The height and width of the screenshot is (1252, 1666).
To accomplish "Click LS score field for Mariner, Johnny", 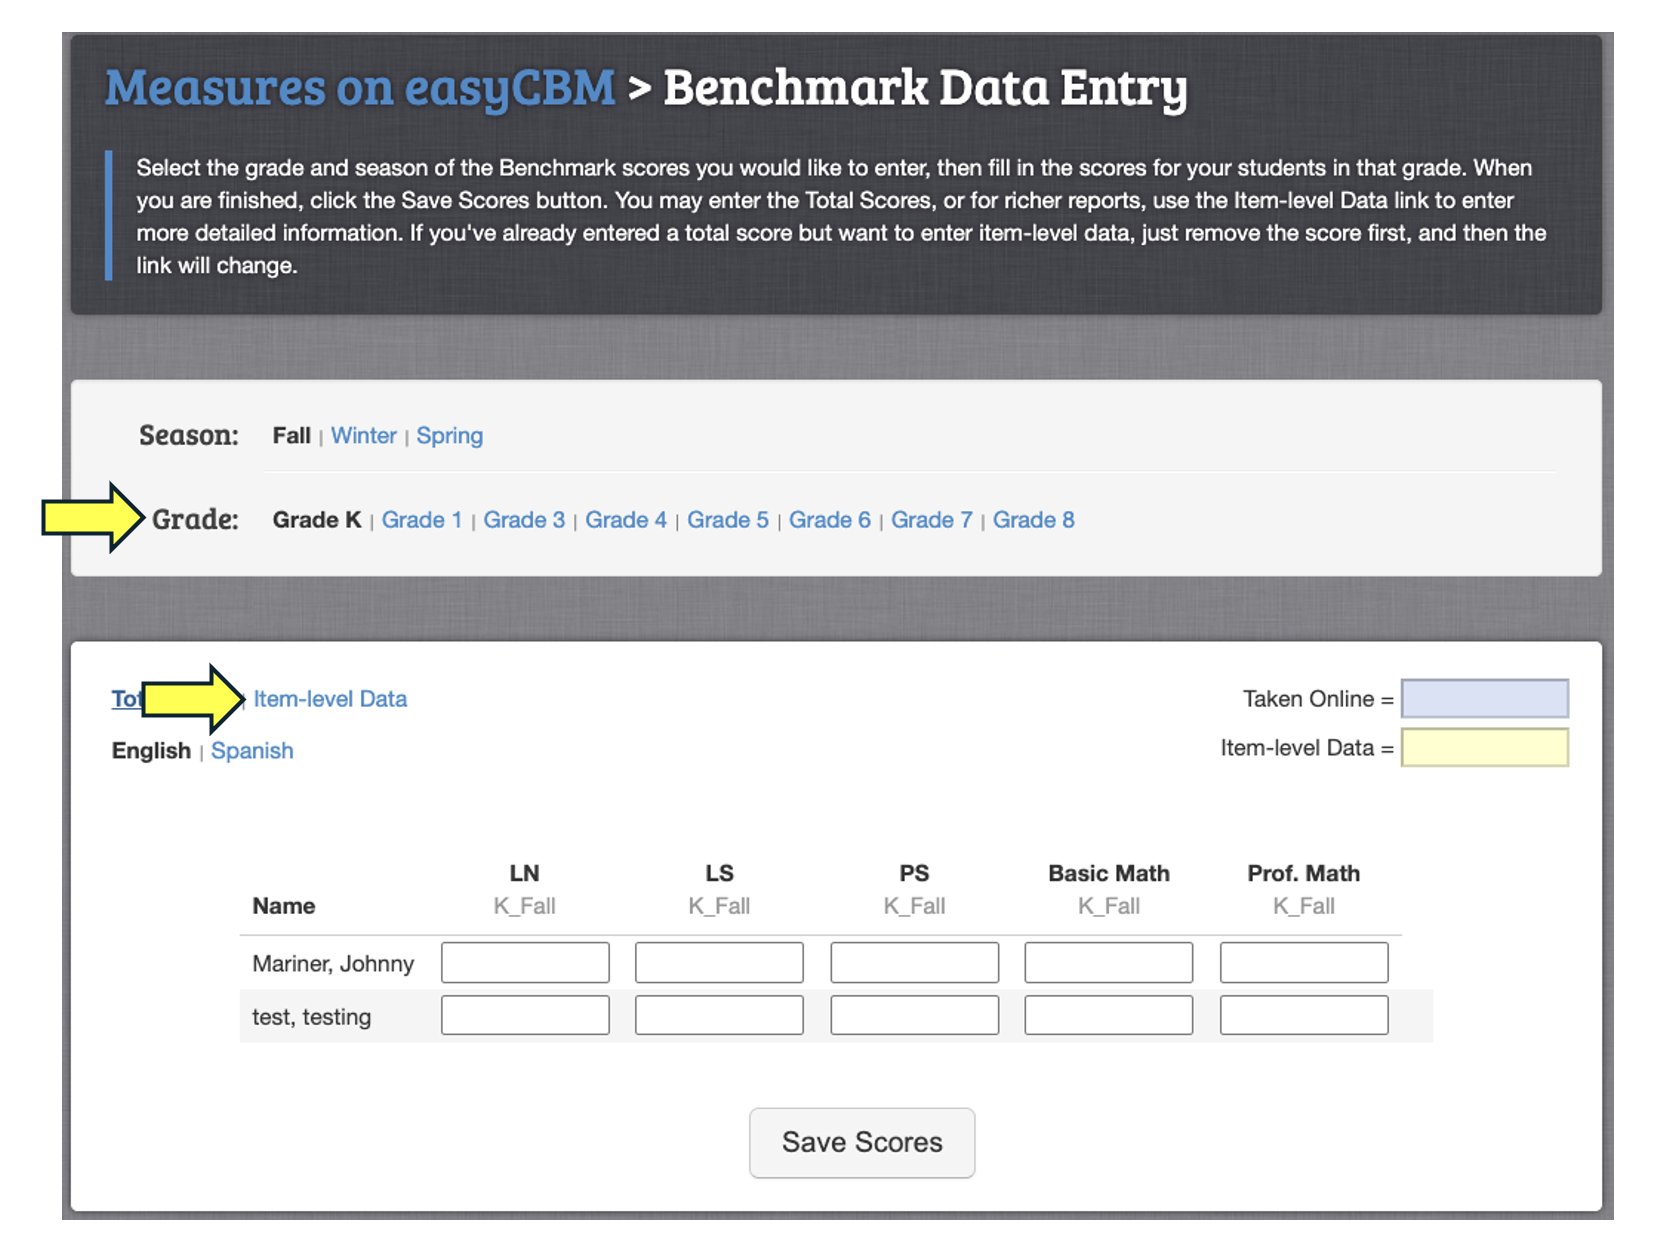I will pyautogui.click(x=719, y=963).
